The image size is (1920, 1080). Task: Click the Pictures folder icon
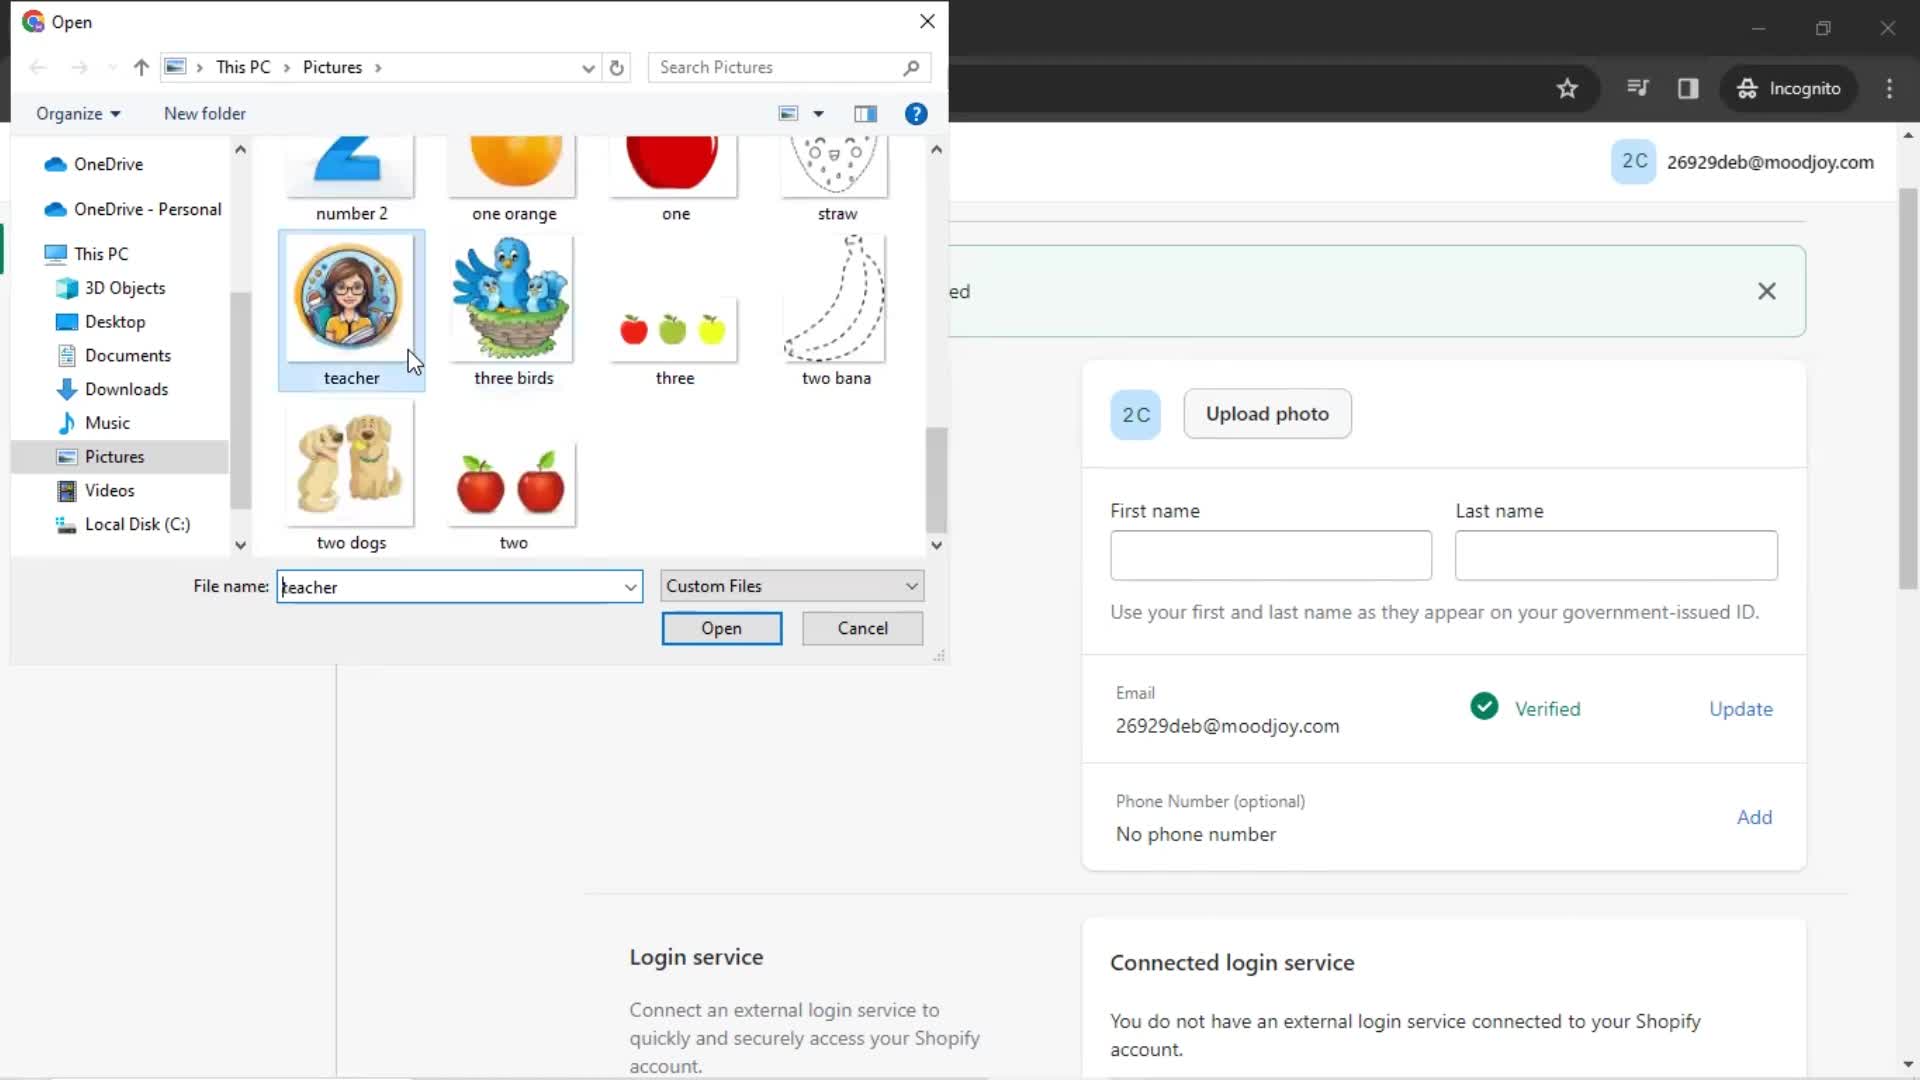point(66,456)
